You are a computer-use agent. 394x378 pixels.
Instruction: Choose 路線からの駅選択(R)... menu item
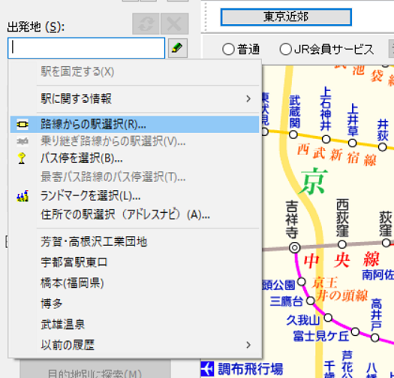[134, 125]
